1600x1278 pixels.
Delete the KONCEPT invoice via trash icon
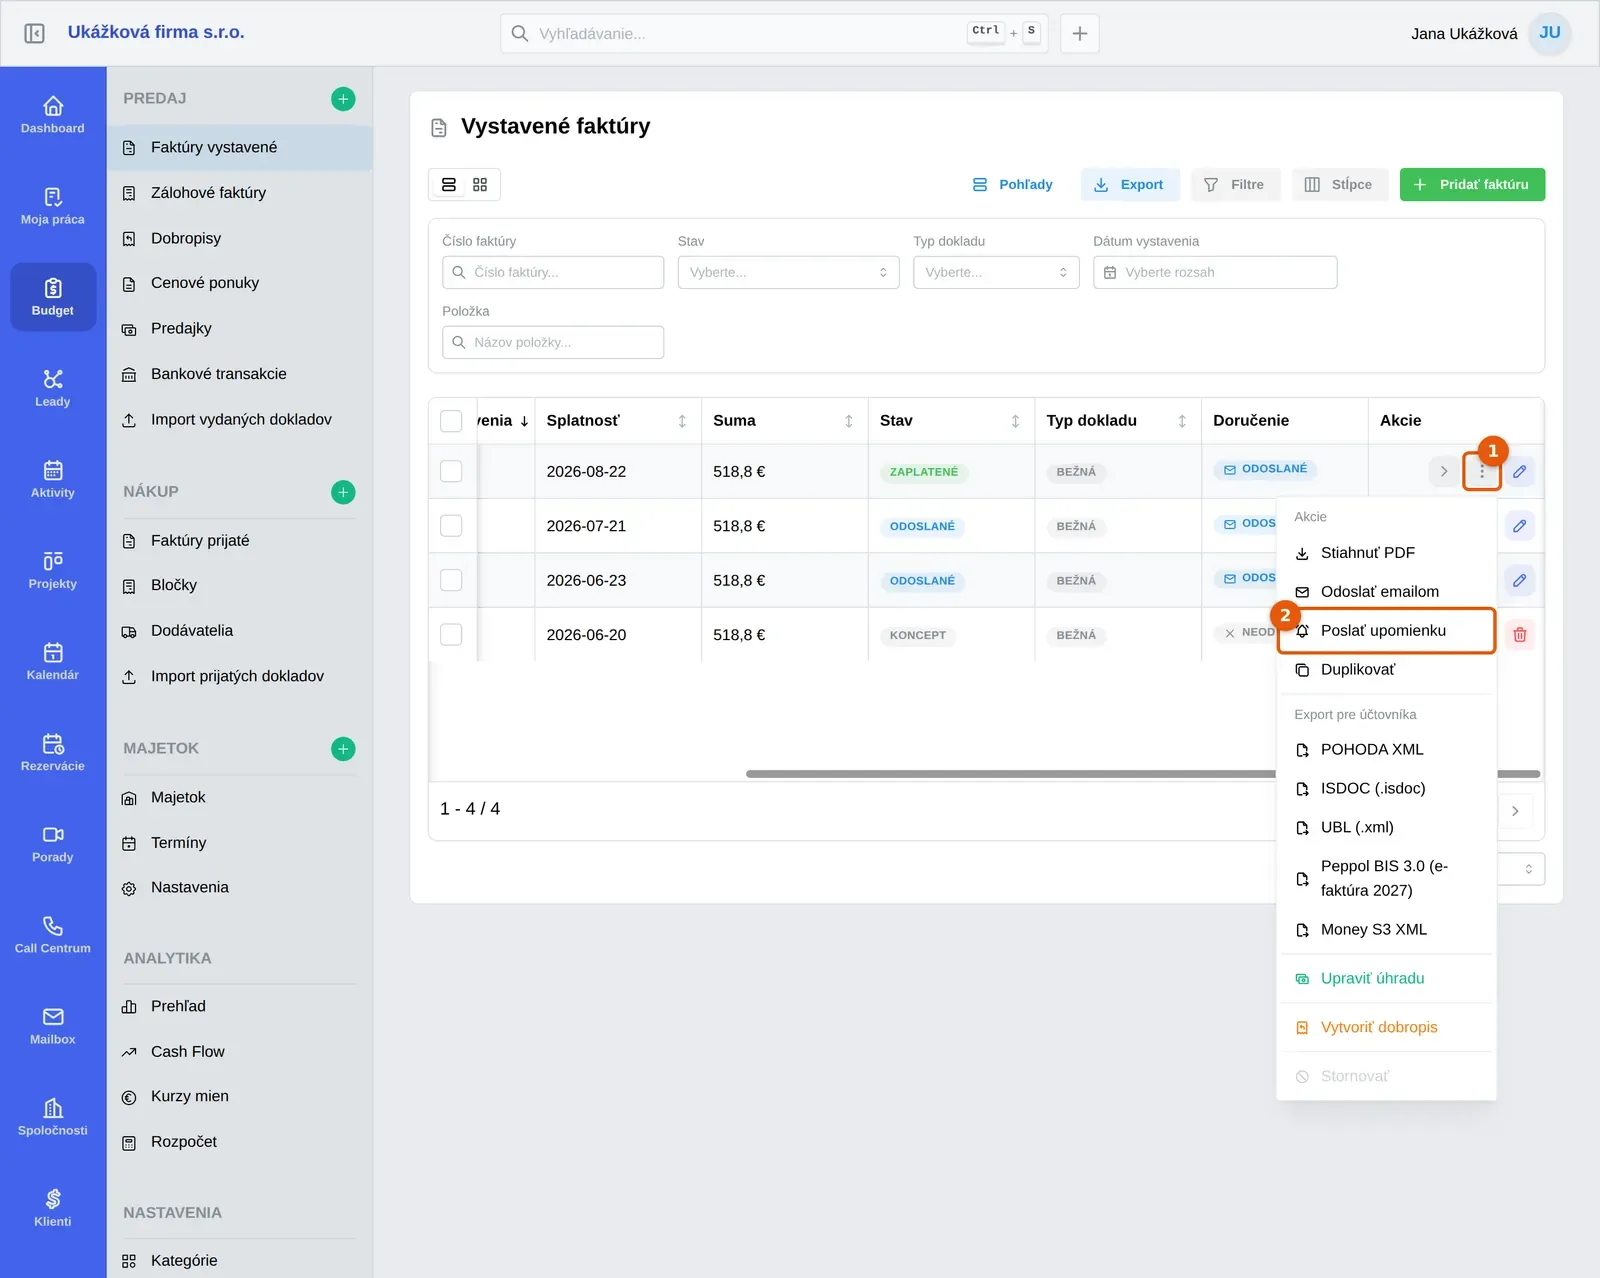pos(1520,634)
